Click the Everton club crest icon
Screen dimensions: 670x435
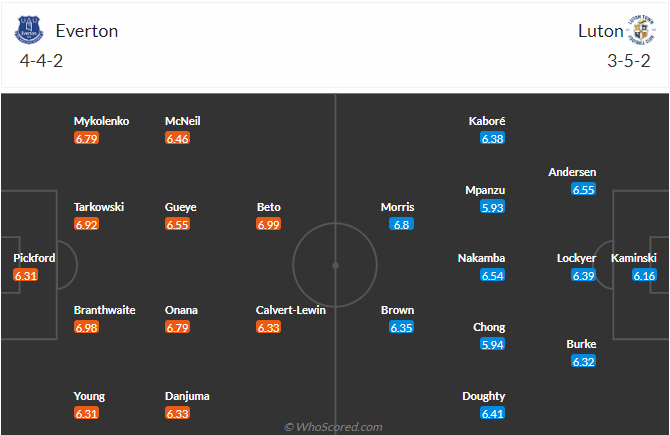point(29,30)
